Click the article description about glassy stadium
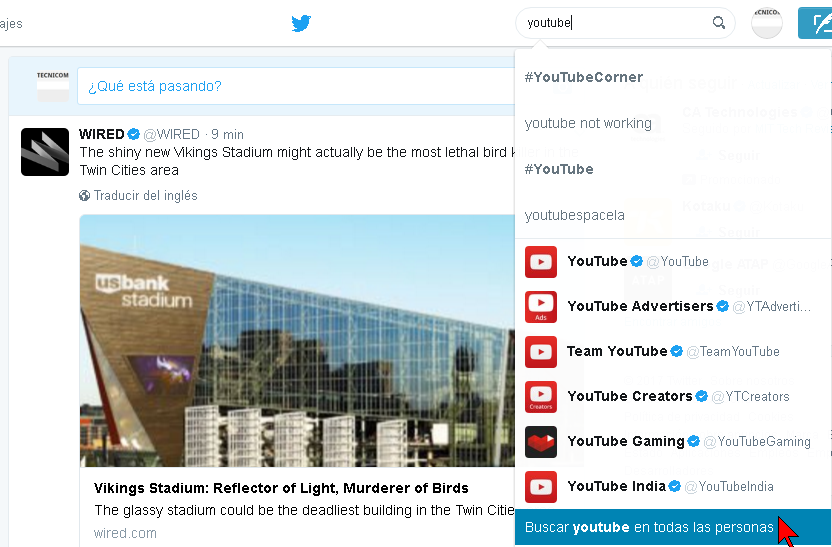 305,510
